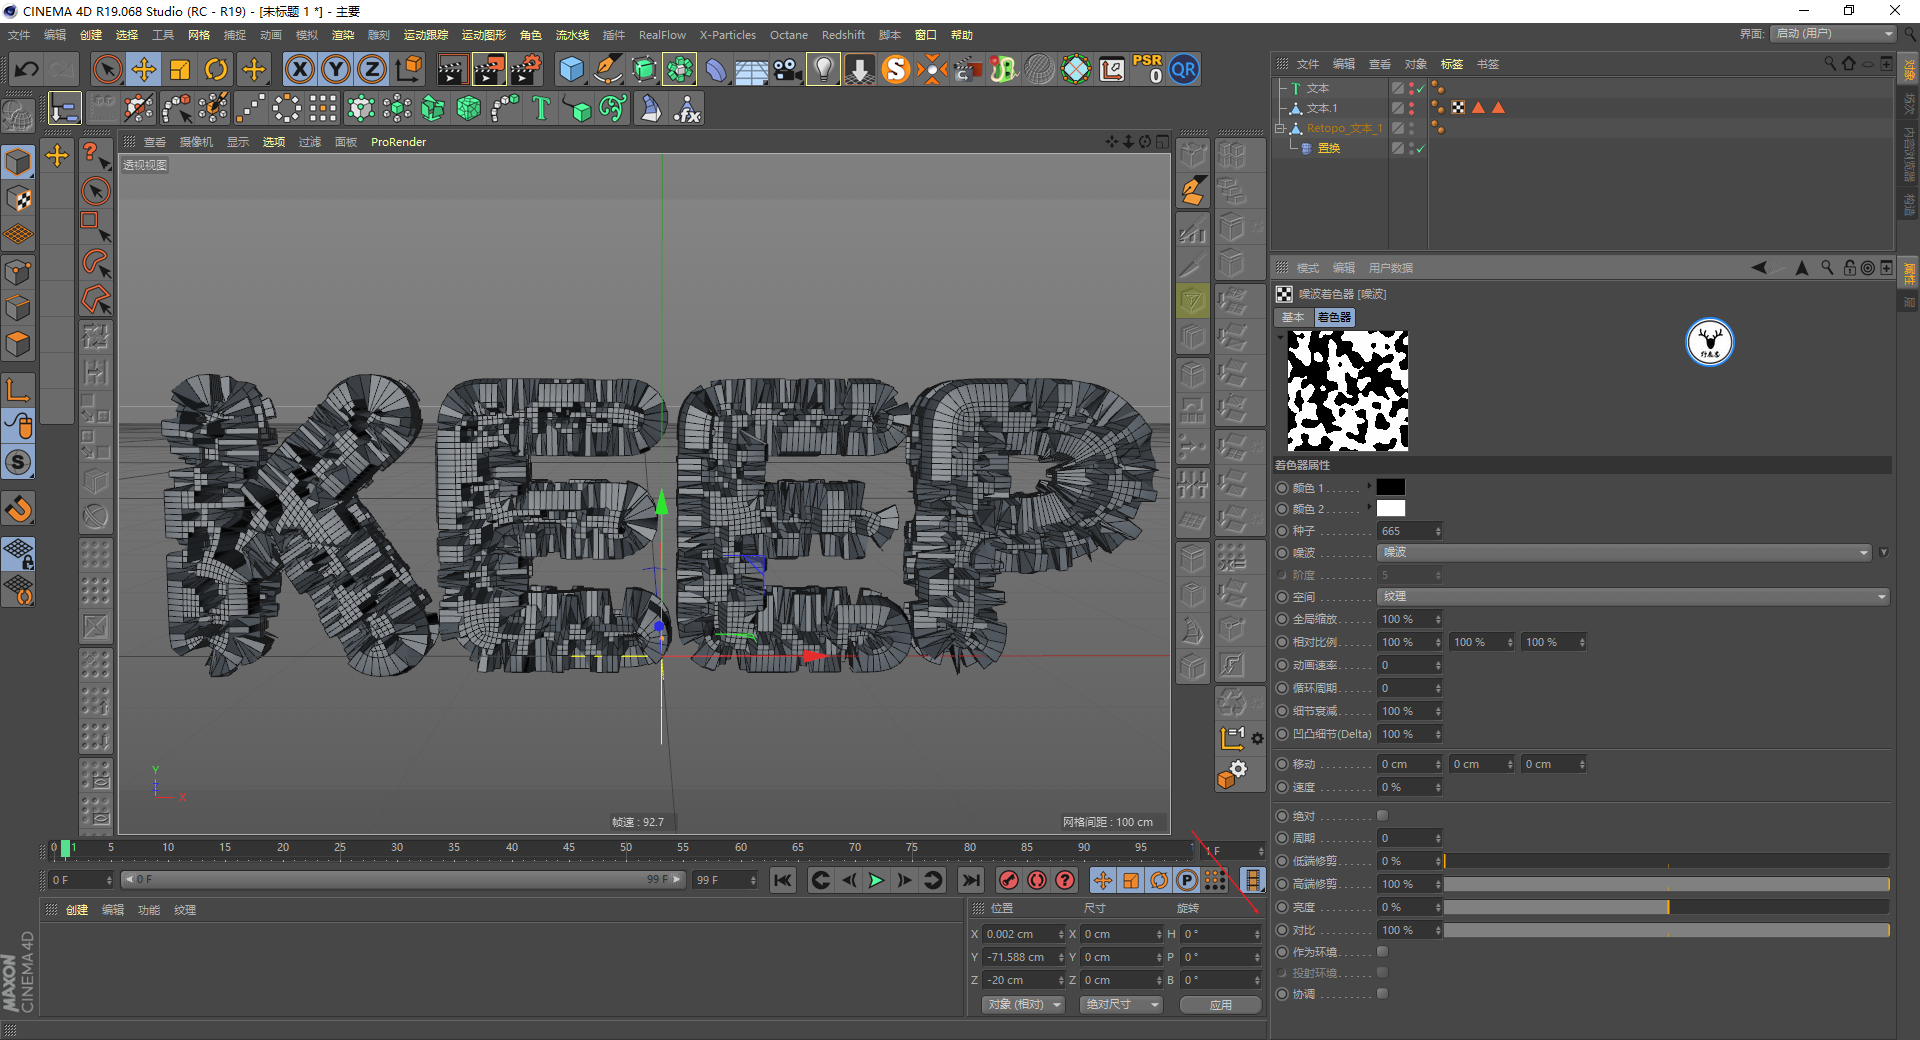Open the Octane menu

788,35
